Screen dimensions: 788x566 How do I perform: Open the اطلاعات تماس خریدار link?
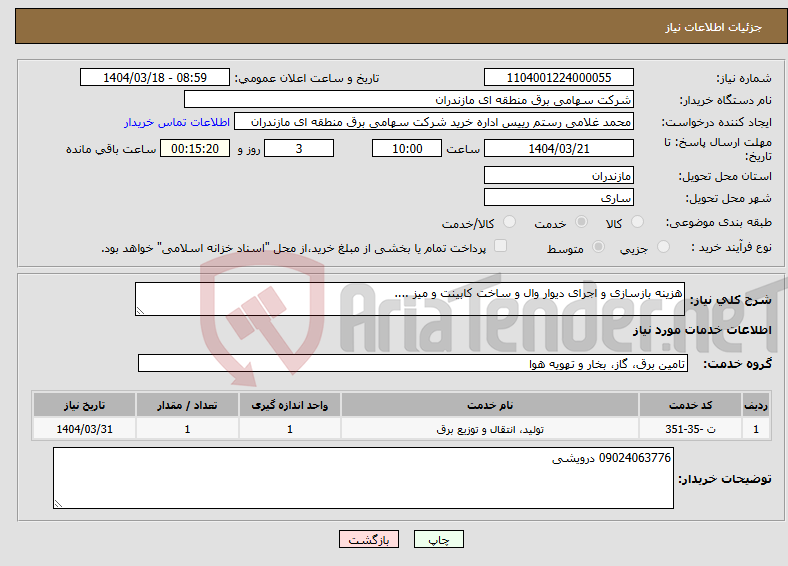coord(177,122)
